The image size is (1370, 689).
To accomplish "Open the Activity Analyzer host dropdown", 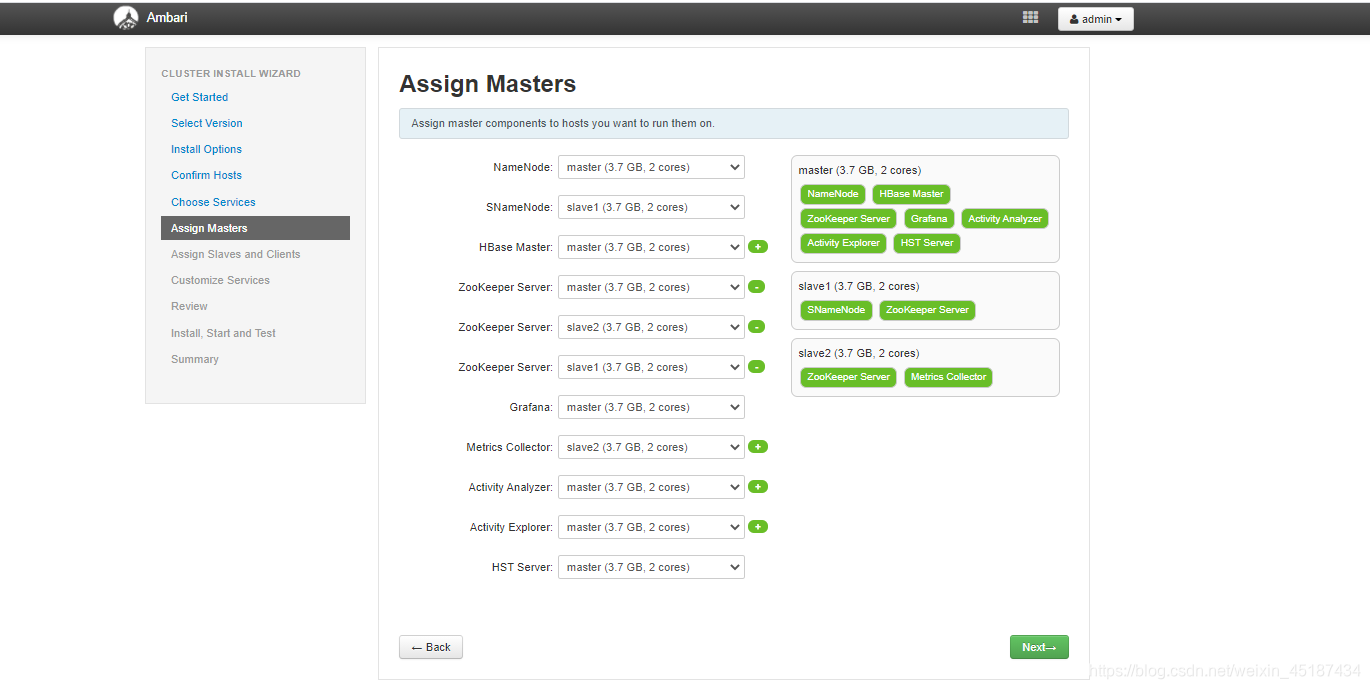I will (x=651, y=487).
